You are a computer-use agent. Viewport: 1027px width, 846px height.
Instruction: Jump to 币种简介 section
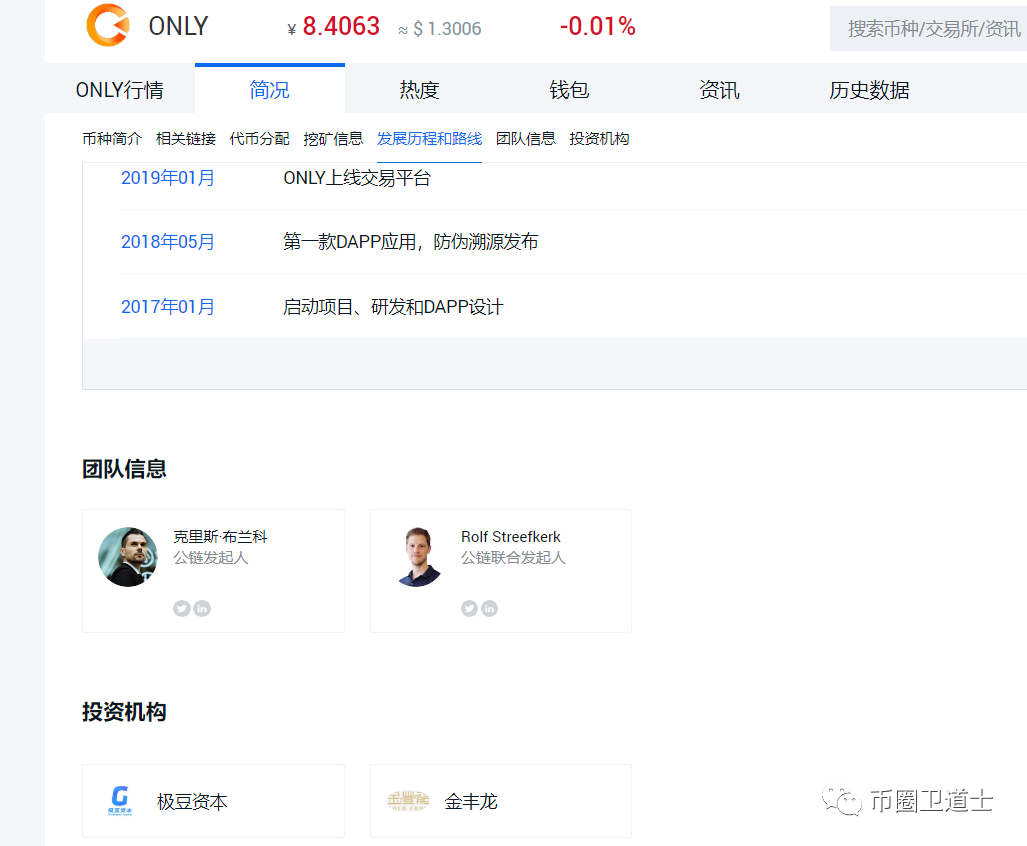[x=112, y=139]
